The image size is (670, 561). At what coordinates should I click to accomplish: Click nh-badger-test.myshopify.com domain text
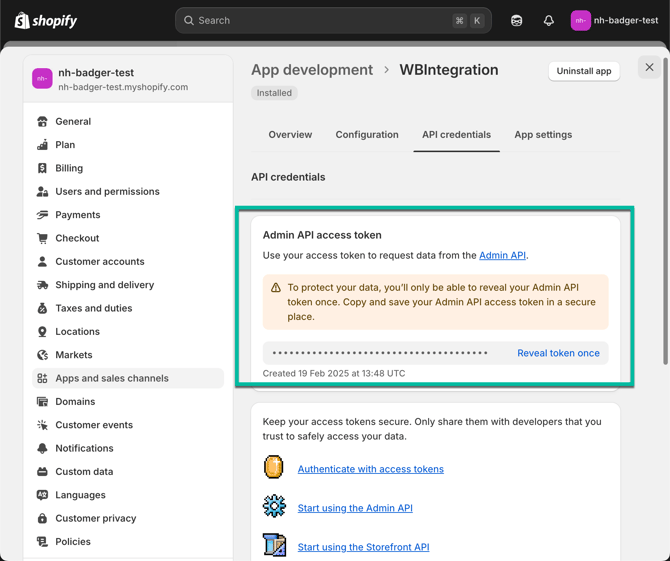(x=123, y=87)
